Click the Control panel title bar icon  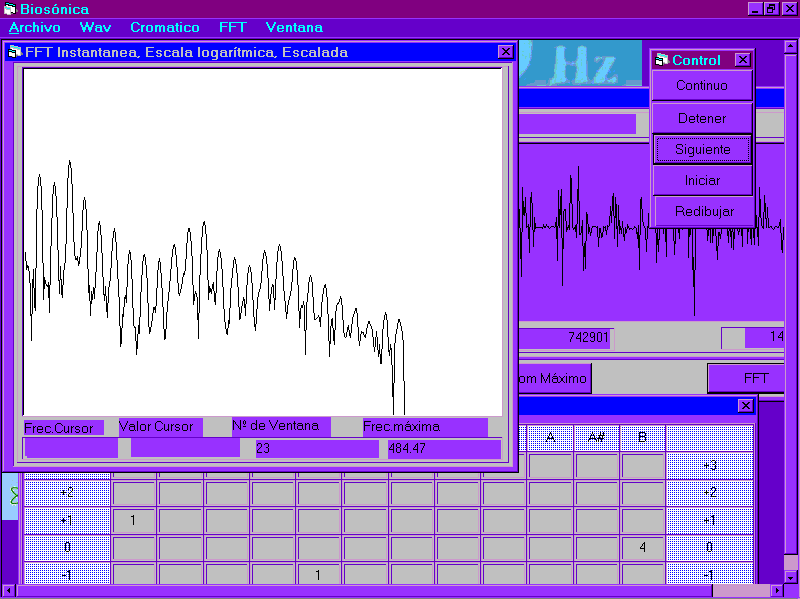coord(661,60)
